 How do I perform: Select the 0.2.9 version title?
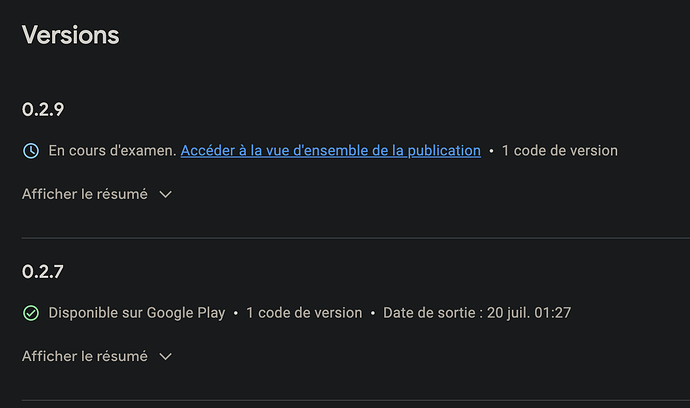[43, 109]
